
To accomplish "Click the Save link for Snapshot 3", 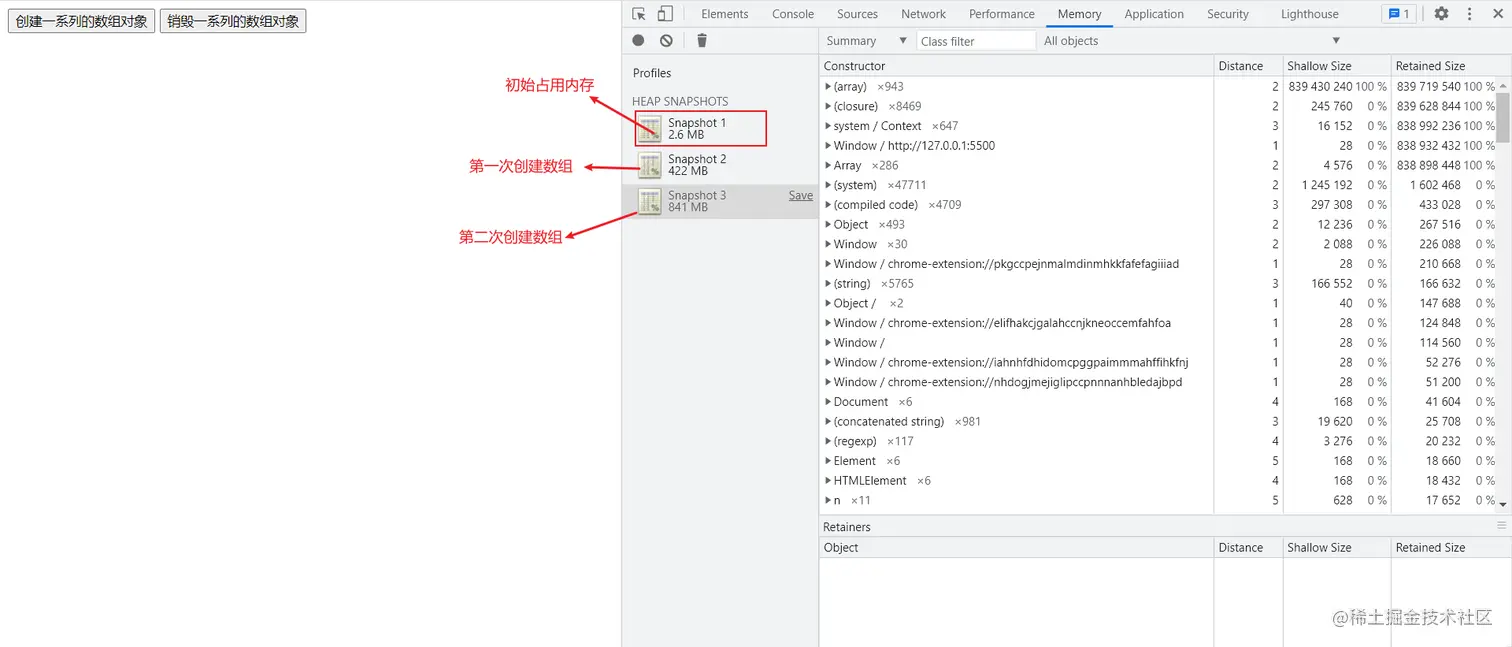I will click(x=801, y=196).
